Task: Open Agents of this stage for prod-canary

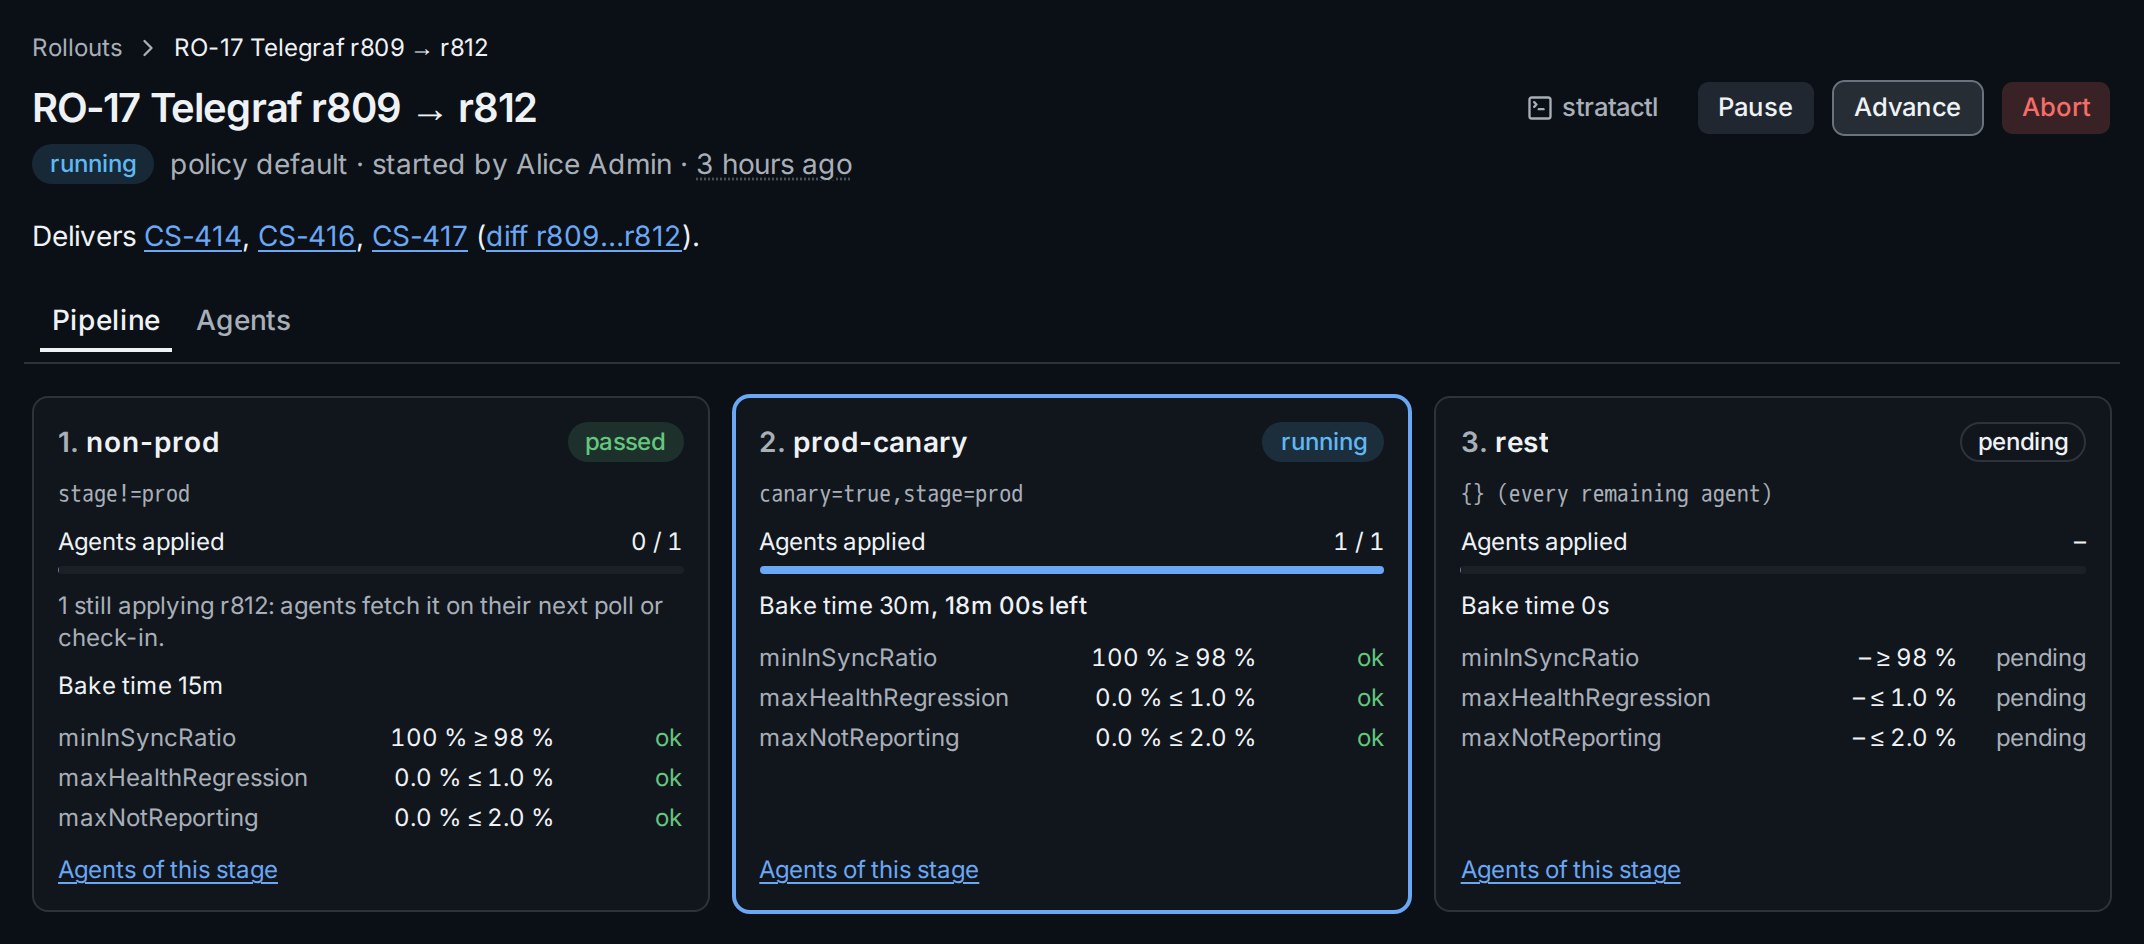Action: click(x=869, y=870)
